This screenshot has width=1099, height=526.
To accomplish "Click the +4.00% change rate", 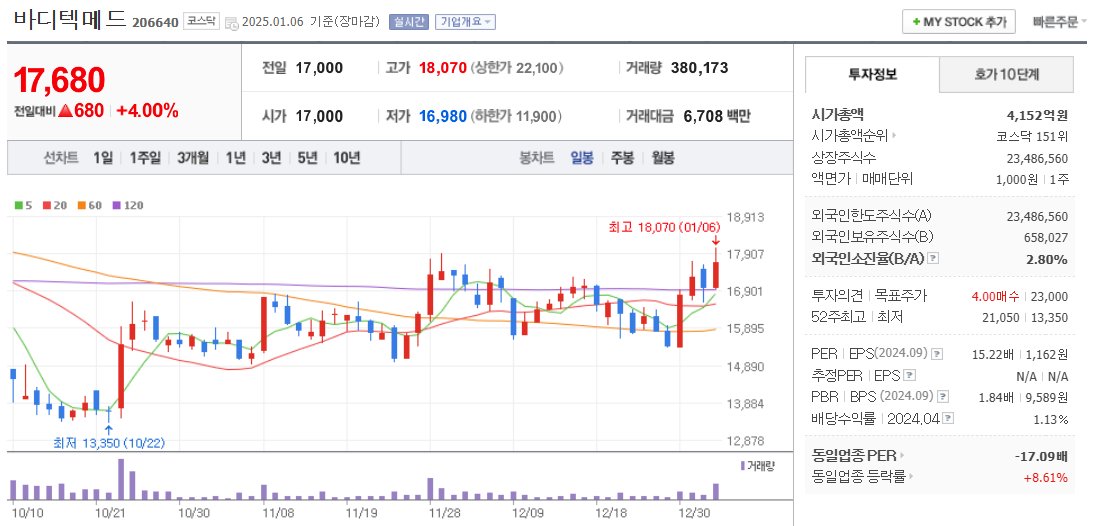I will [x=147, y=111].
